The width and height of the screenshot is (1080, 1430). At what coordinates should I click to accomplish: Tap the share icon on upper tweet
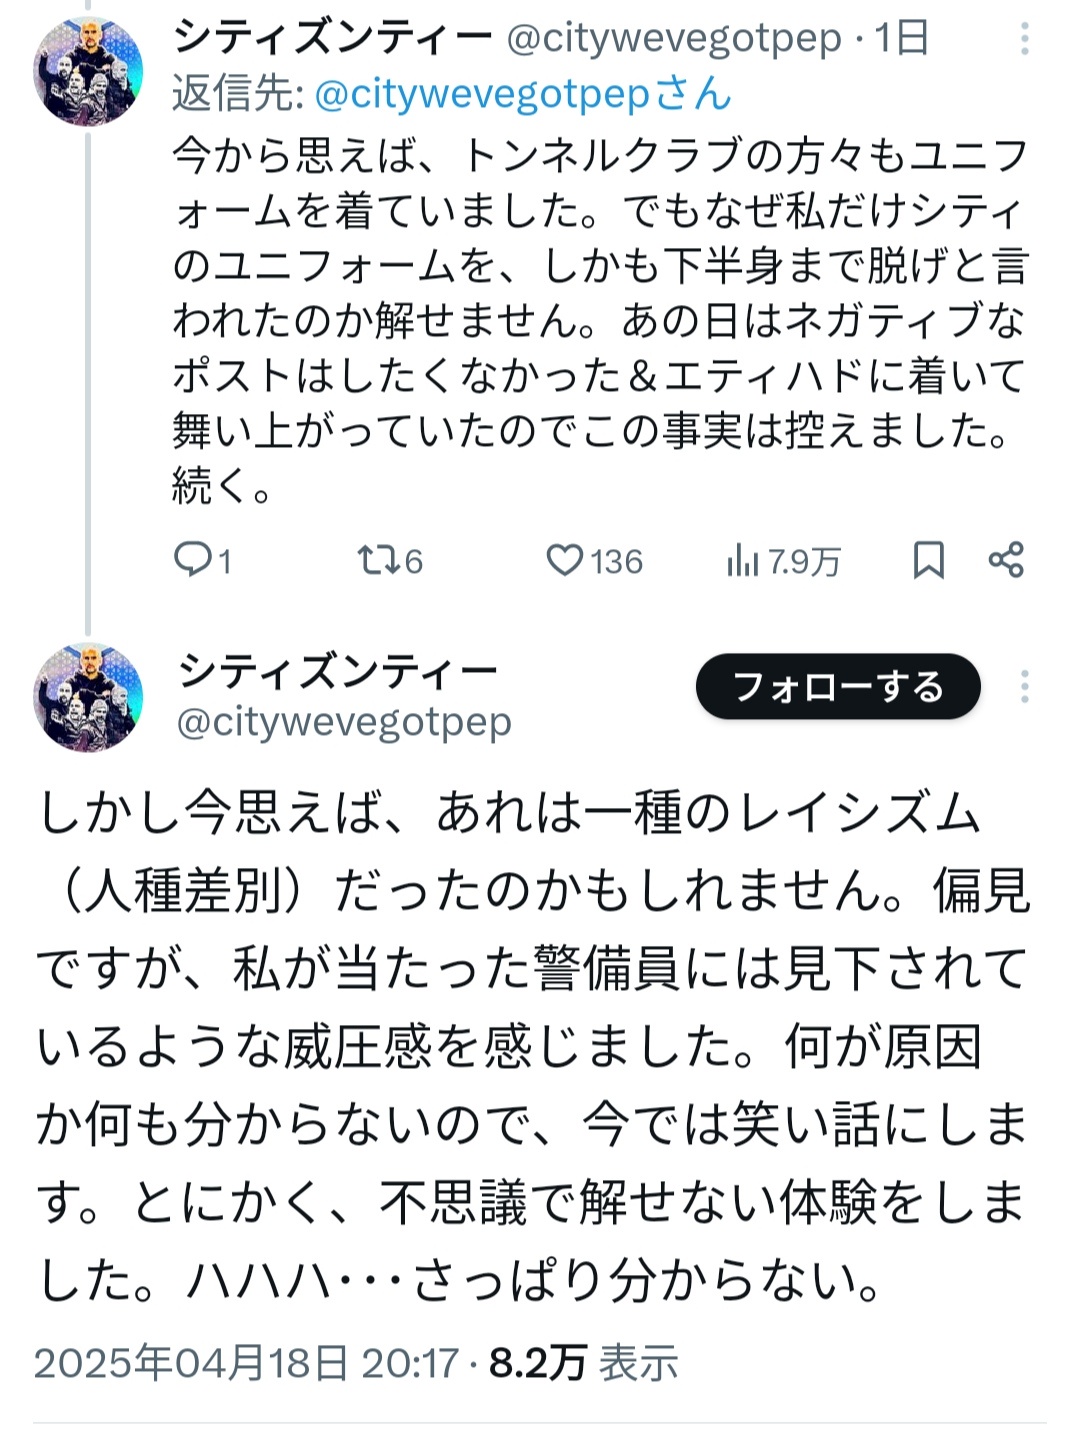1006,560
